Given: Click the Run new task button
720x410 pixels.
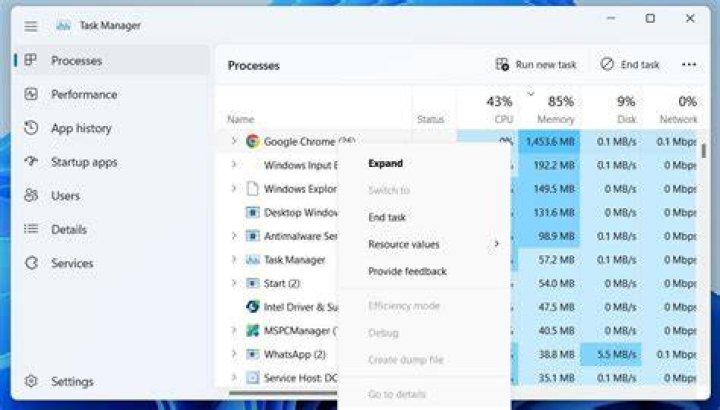Looking at the screenshot, I should [536, 65].
